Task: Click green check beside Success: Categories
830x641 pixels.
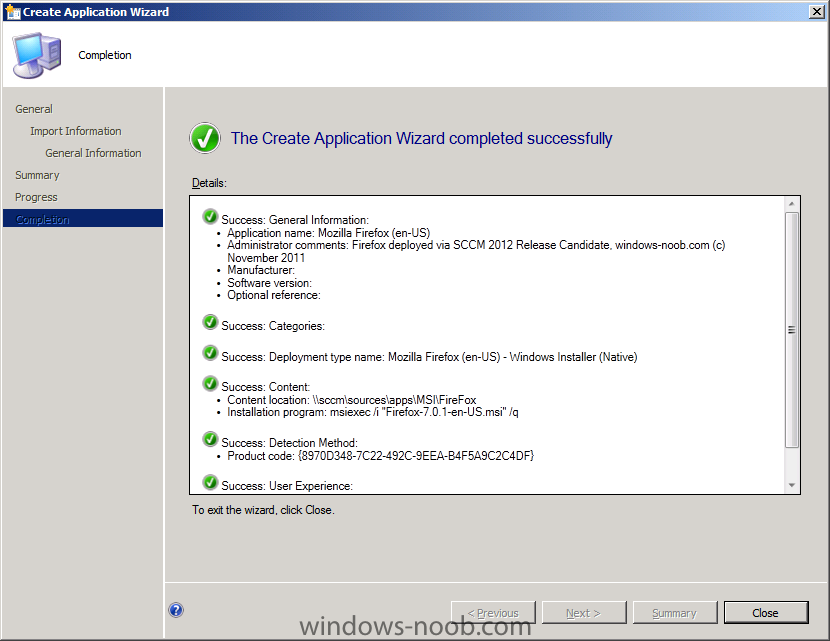Action: point(210,322)
